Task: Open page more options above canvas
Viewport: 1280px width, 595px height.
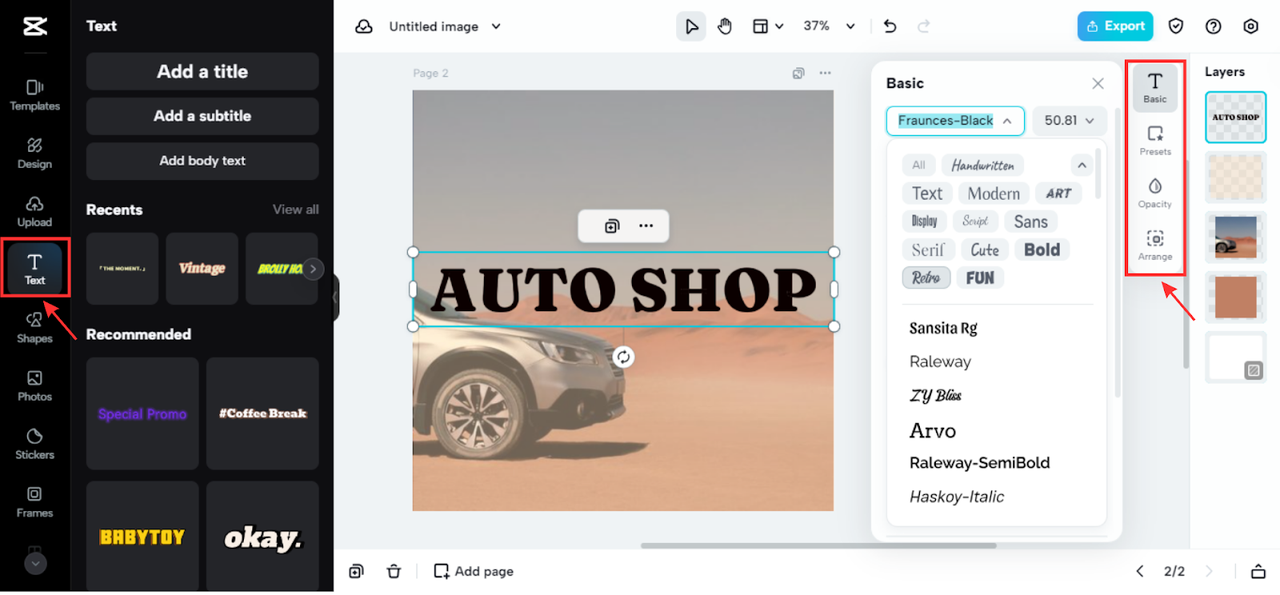Action: click(x=825, y=73)
